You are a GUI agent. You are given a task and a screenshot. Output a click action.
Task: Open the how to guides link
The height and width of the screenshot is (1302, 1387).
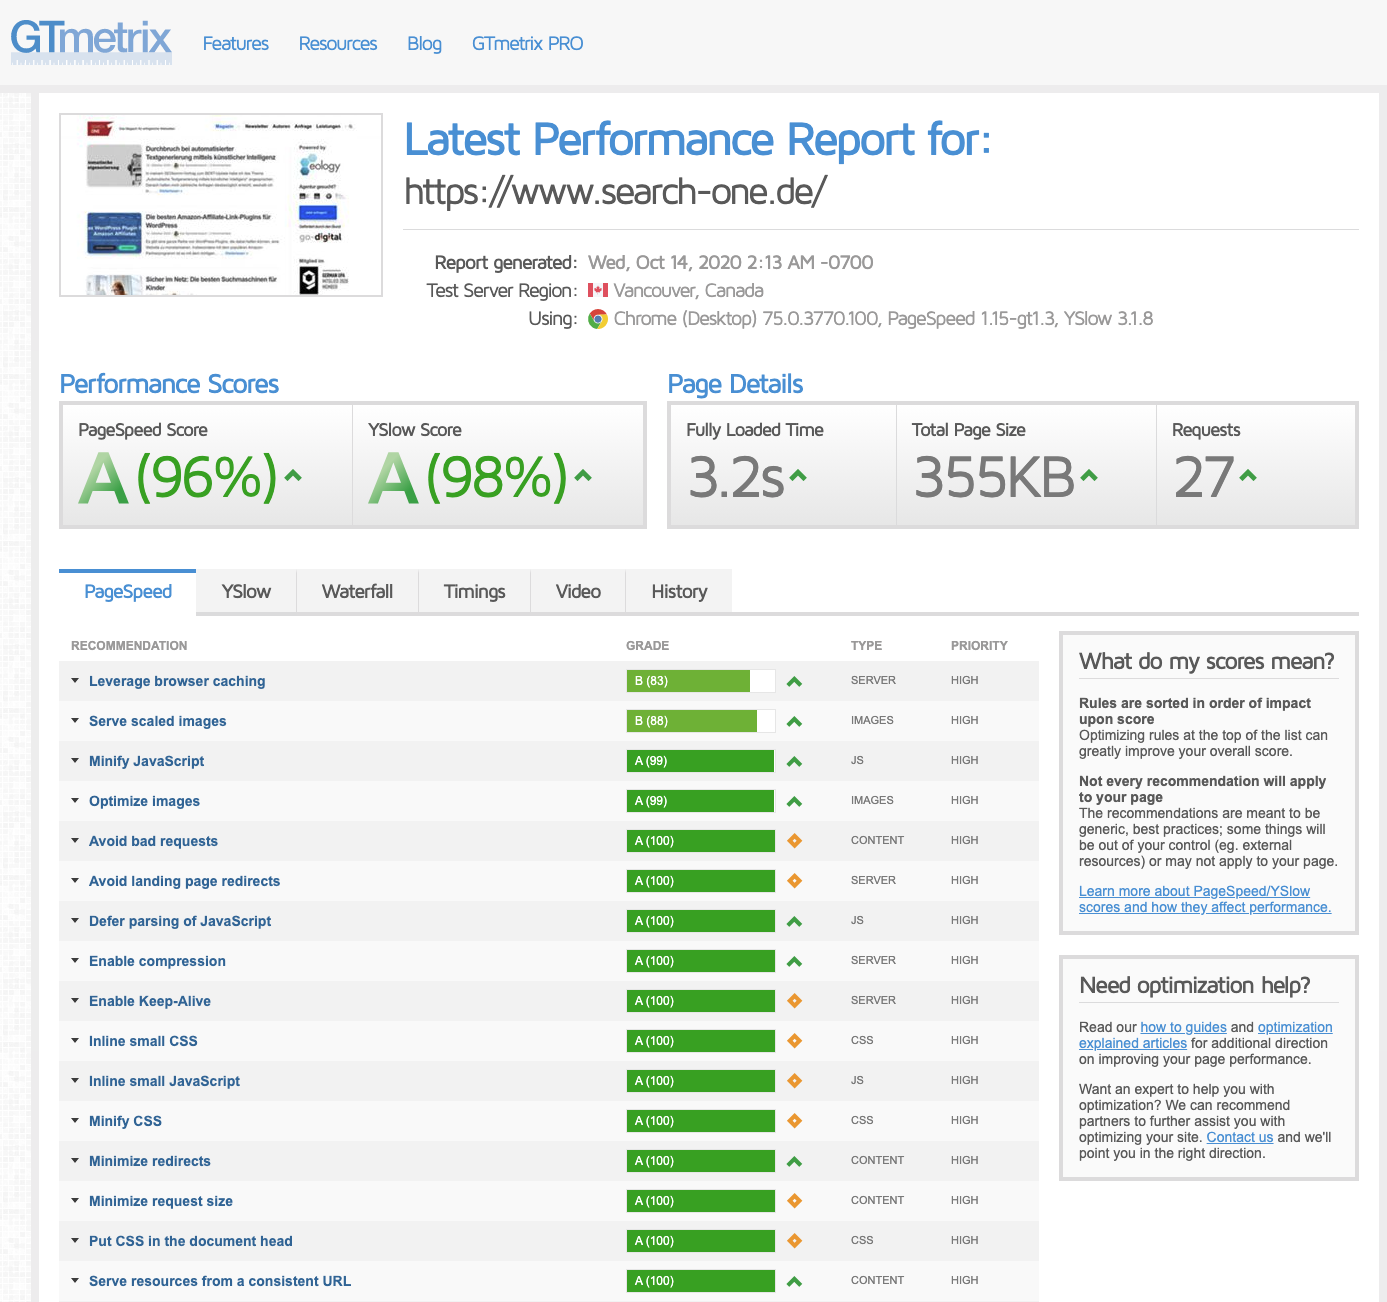(1183, 1027)
